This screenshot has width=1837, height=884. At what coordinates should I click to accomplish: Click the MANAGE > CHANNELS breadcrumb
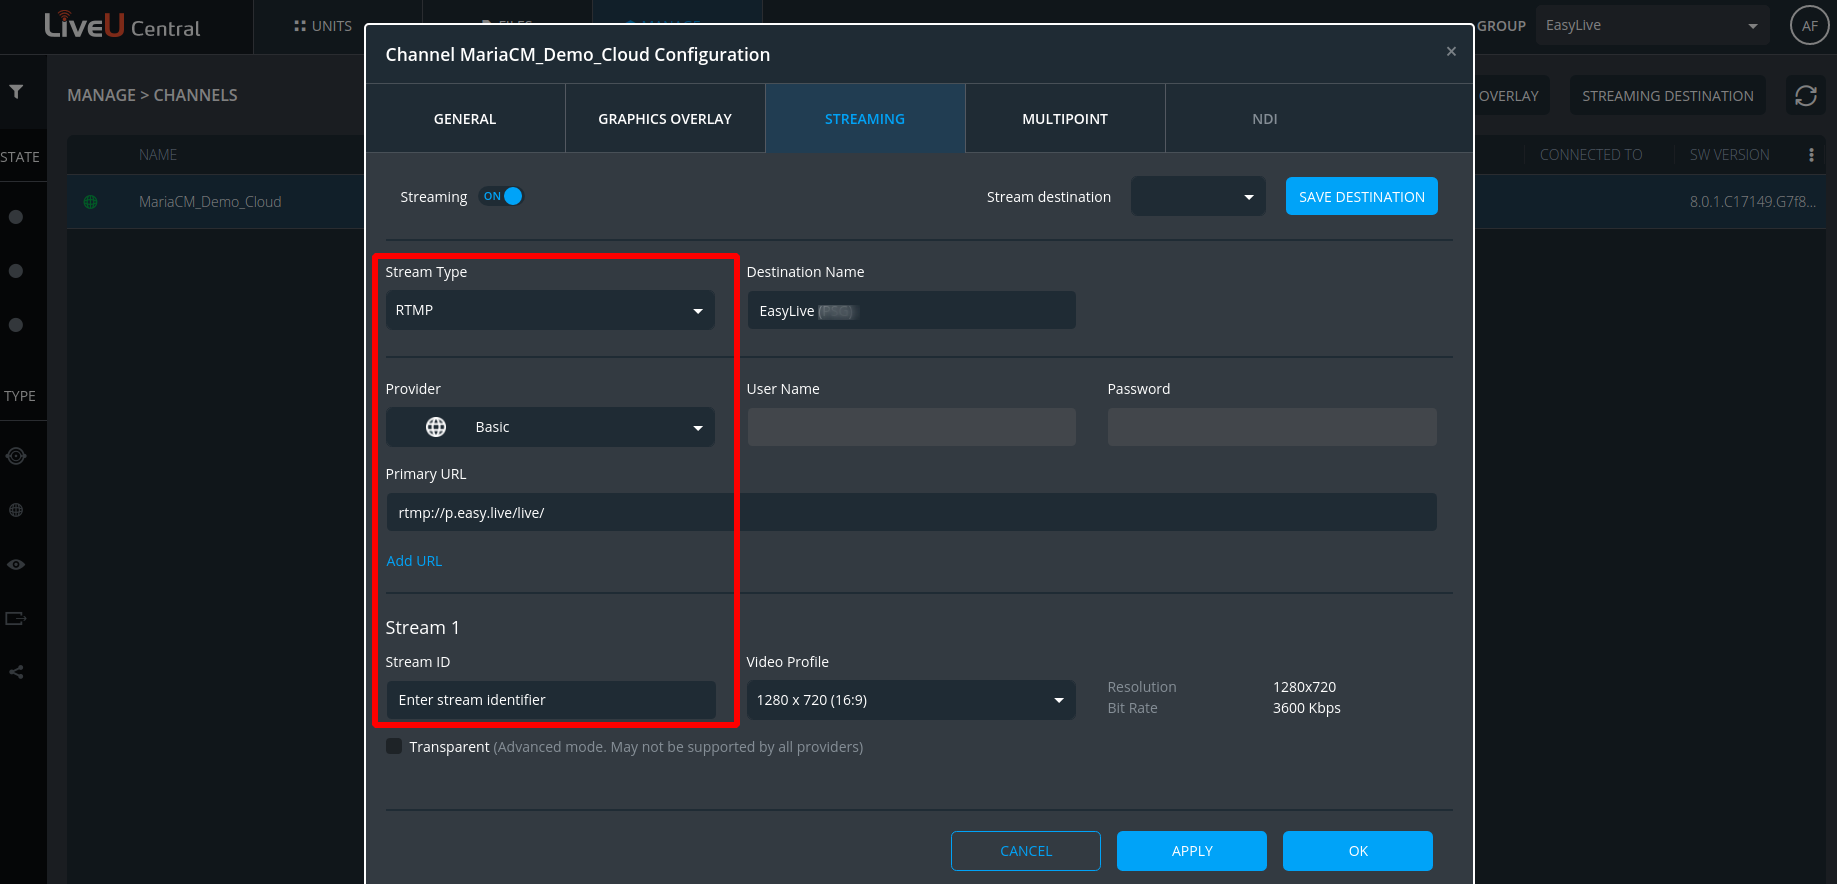[x=152, y=95]
